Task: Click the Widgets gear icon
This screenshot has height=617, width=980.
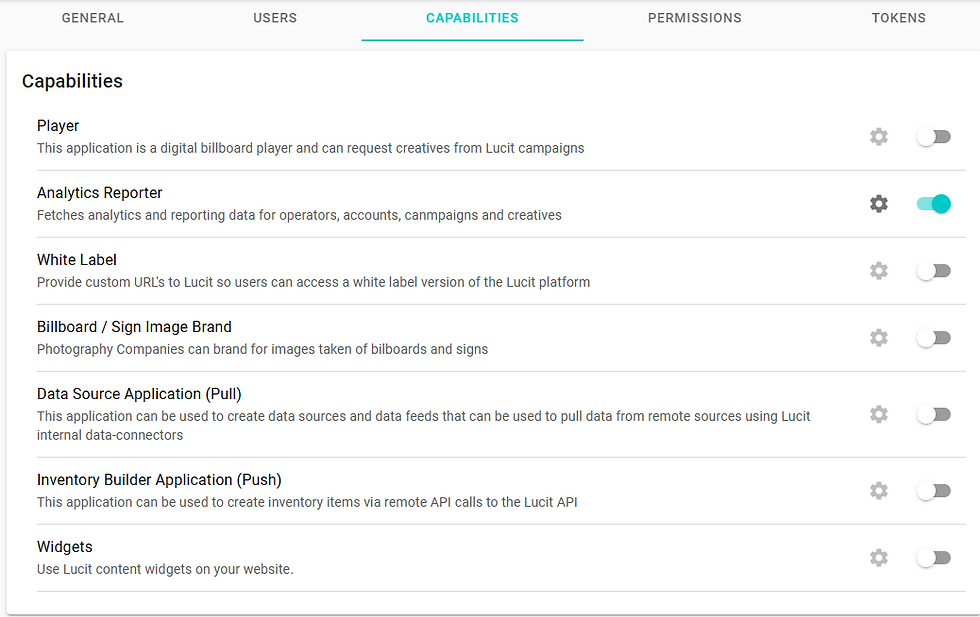Action: click(x=879, y=558)
